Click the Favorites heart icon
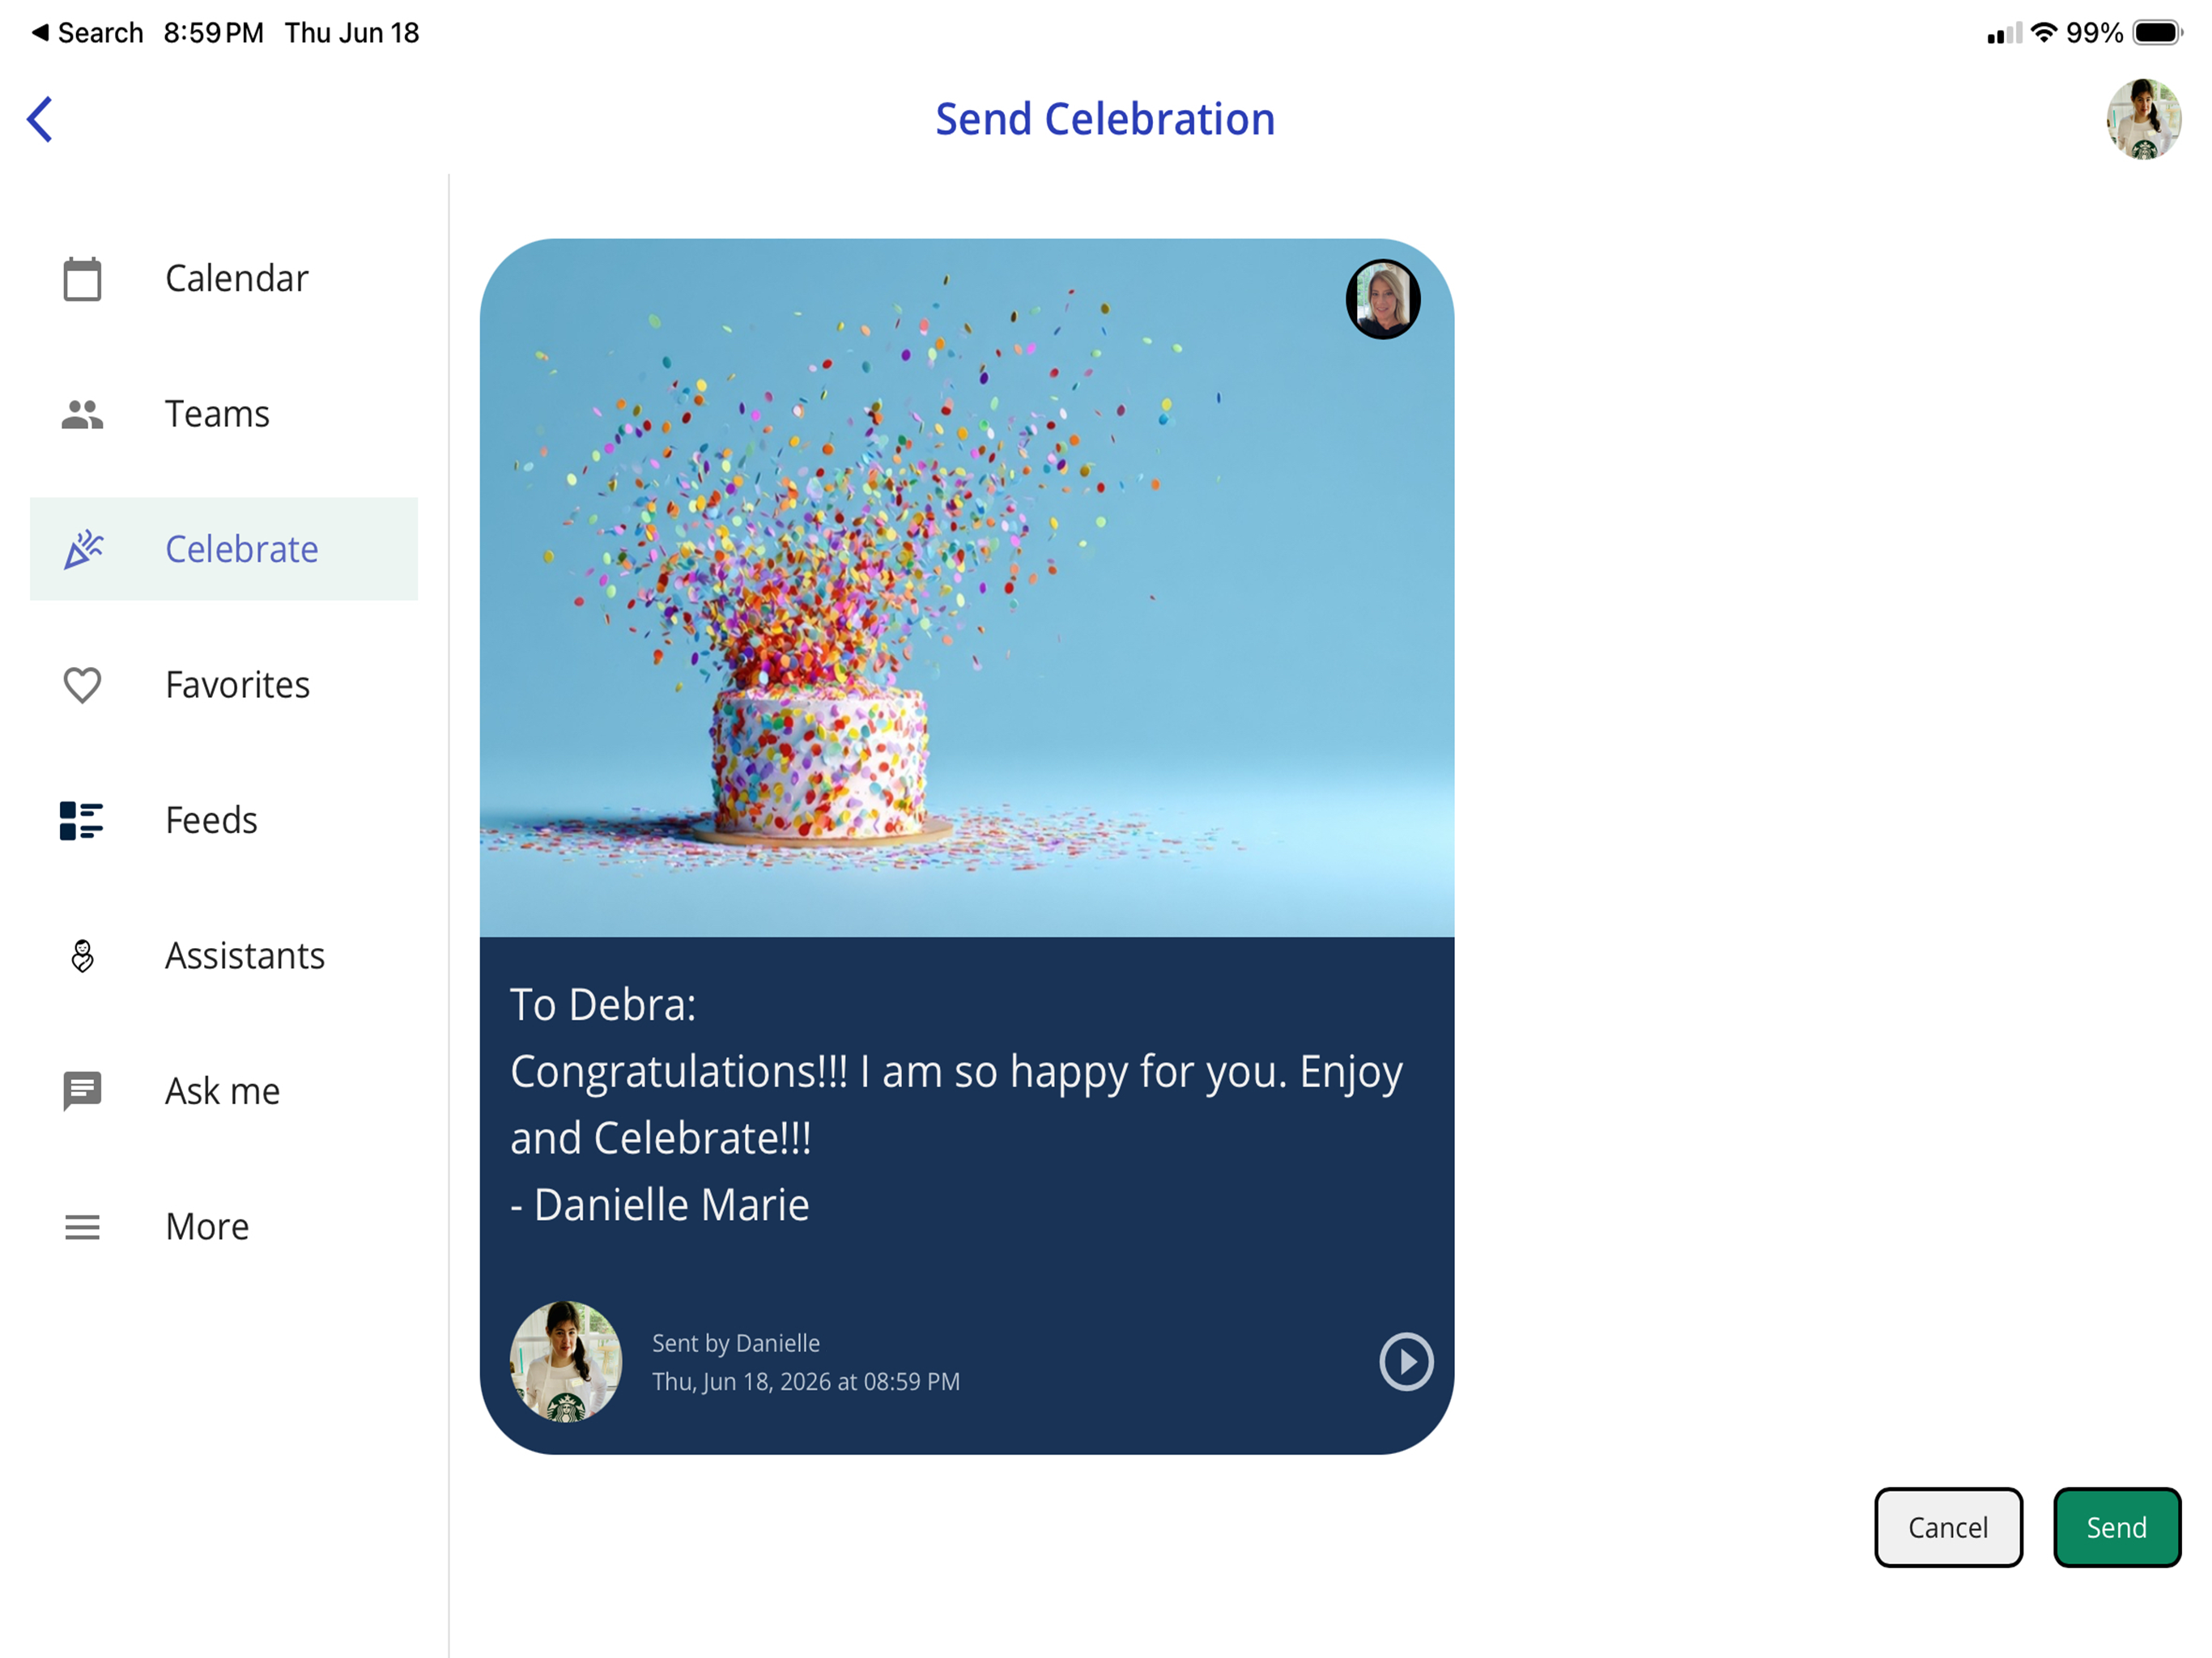Viewport: 2212px width, 1658px height. pos(82,685)
